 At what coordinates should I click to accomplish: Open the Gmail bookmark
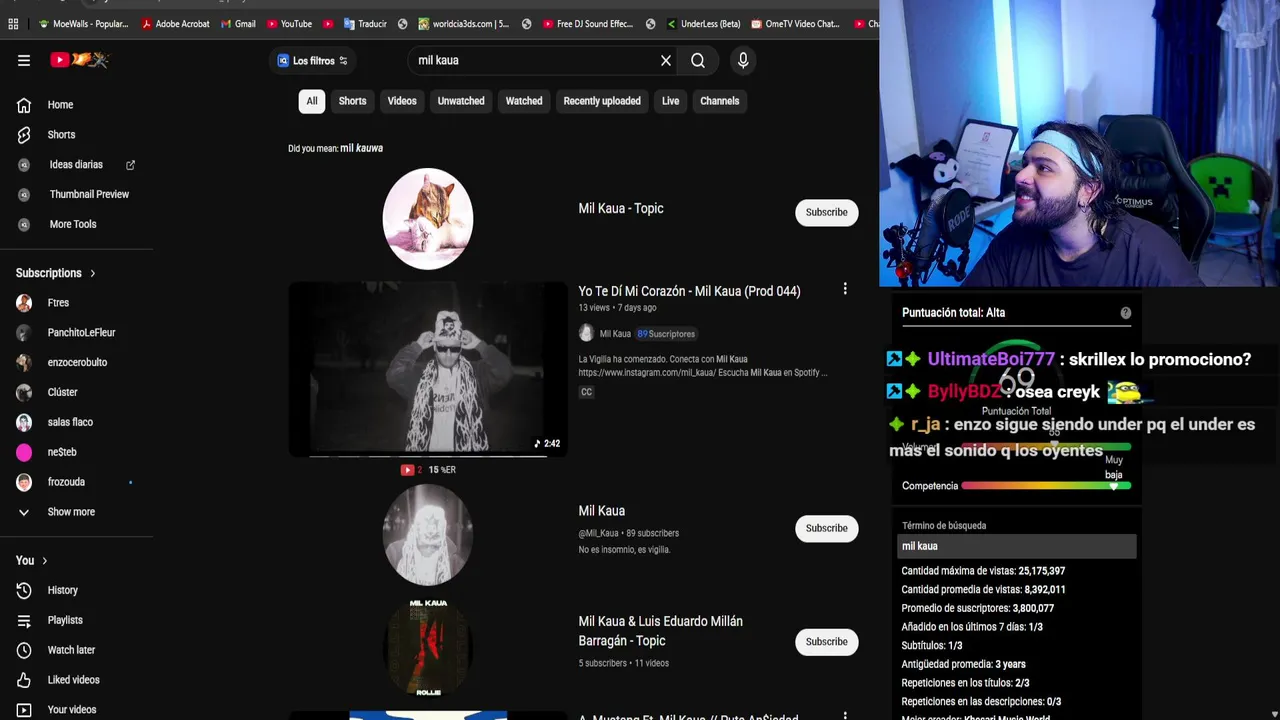pos(238,24)
